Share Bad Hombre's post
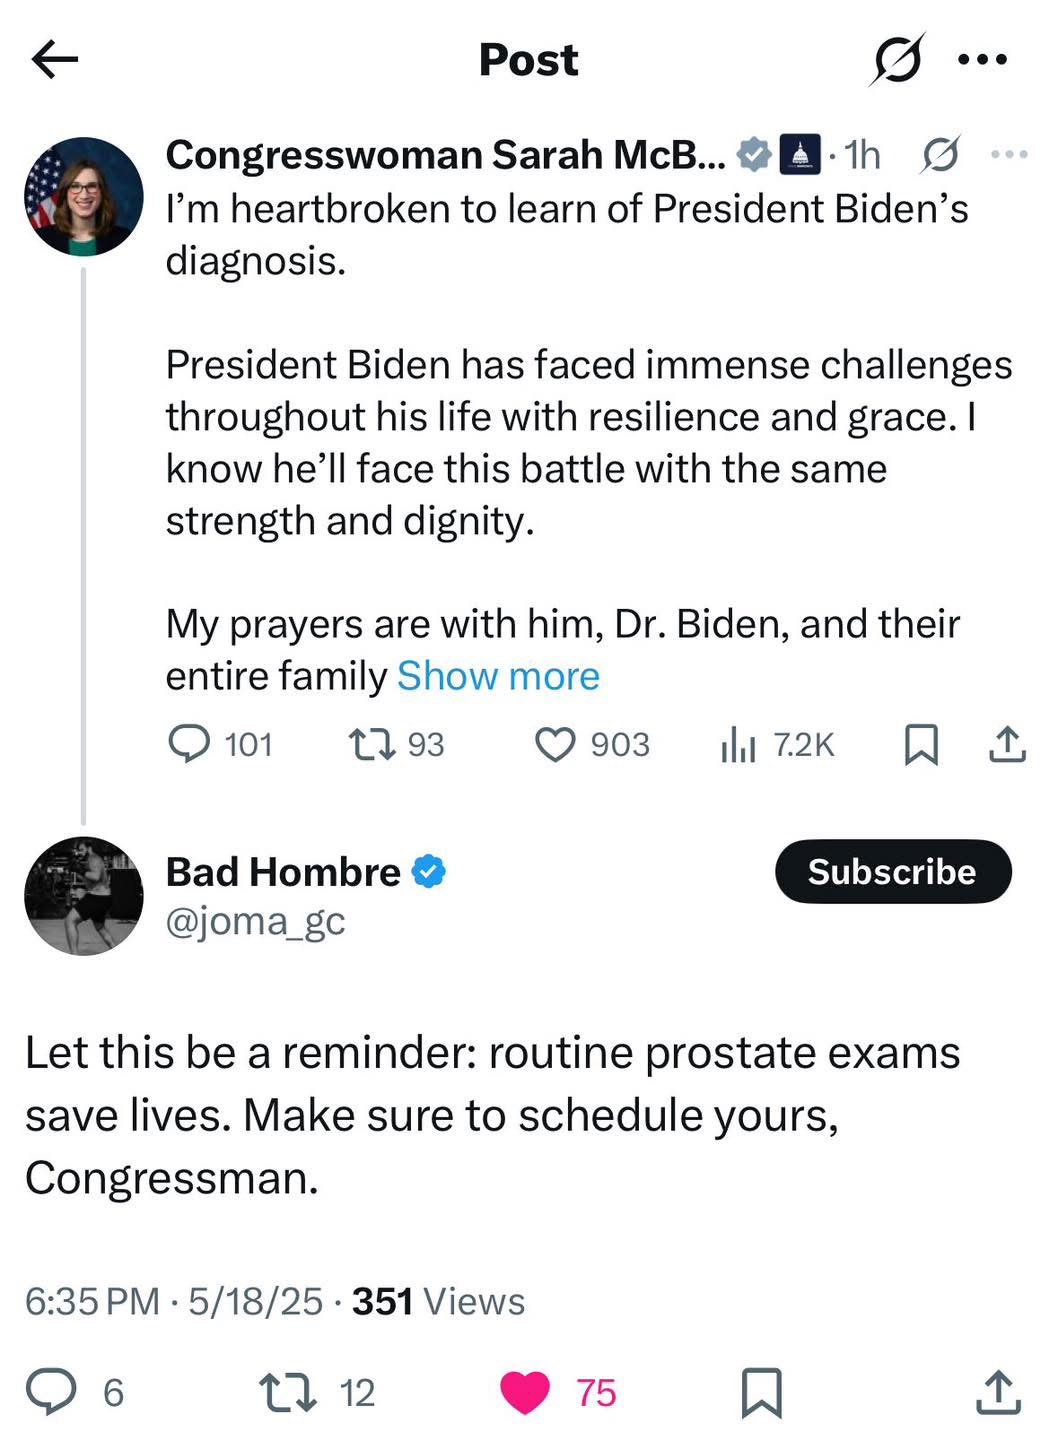 click(998, 1393)
